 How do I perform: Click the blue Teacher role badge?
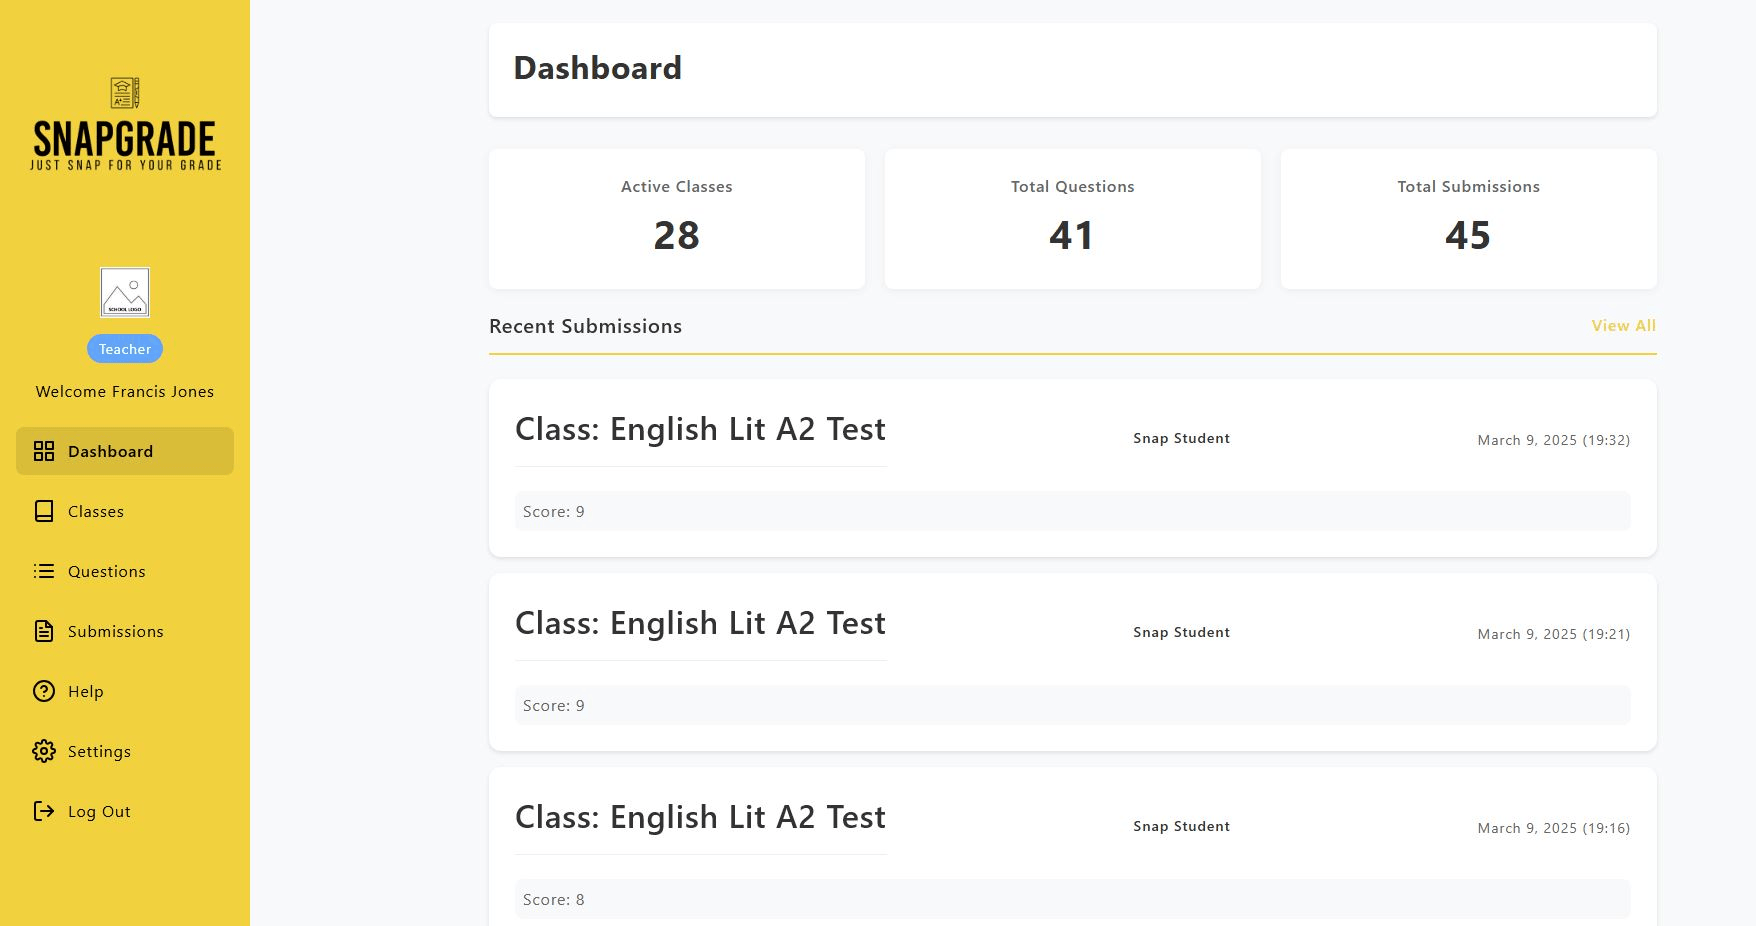click(125, 349)
